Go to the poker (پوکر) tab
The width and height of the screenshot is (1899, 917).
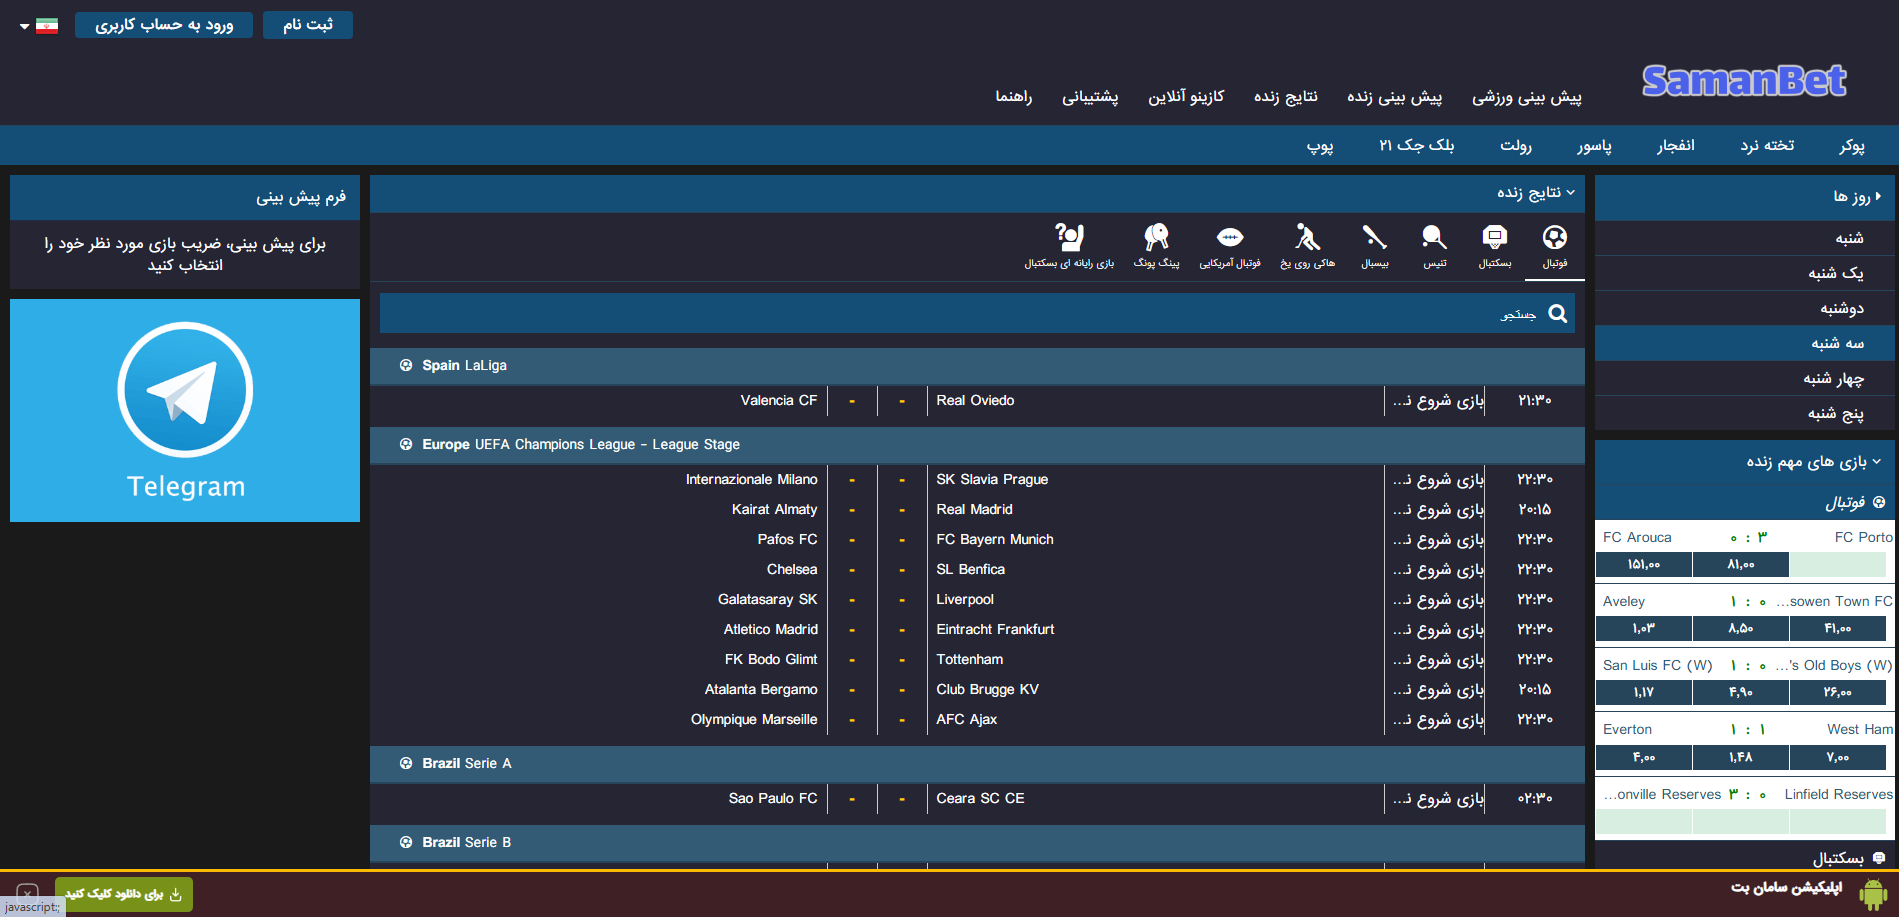pyautogui.click(x=1851, y=146)
